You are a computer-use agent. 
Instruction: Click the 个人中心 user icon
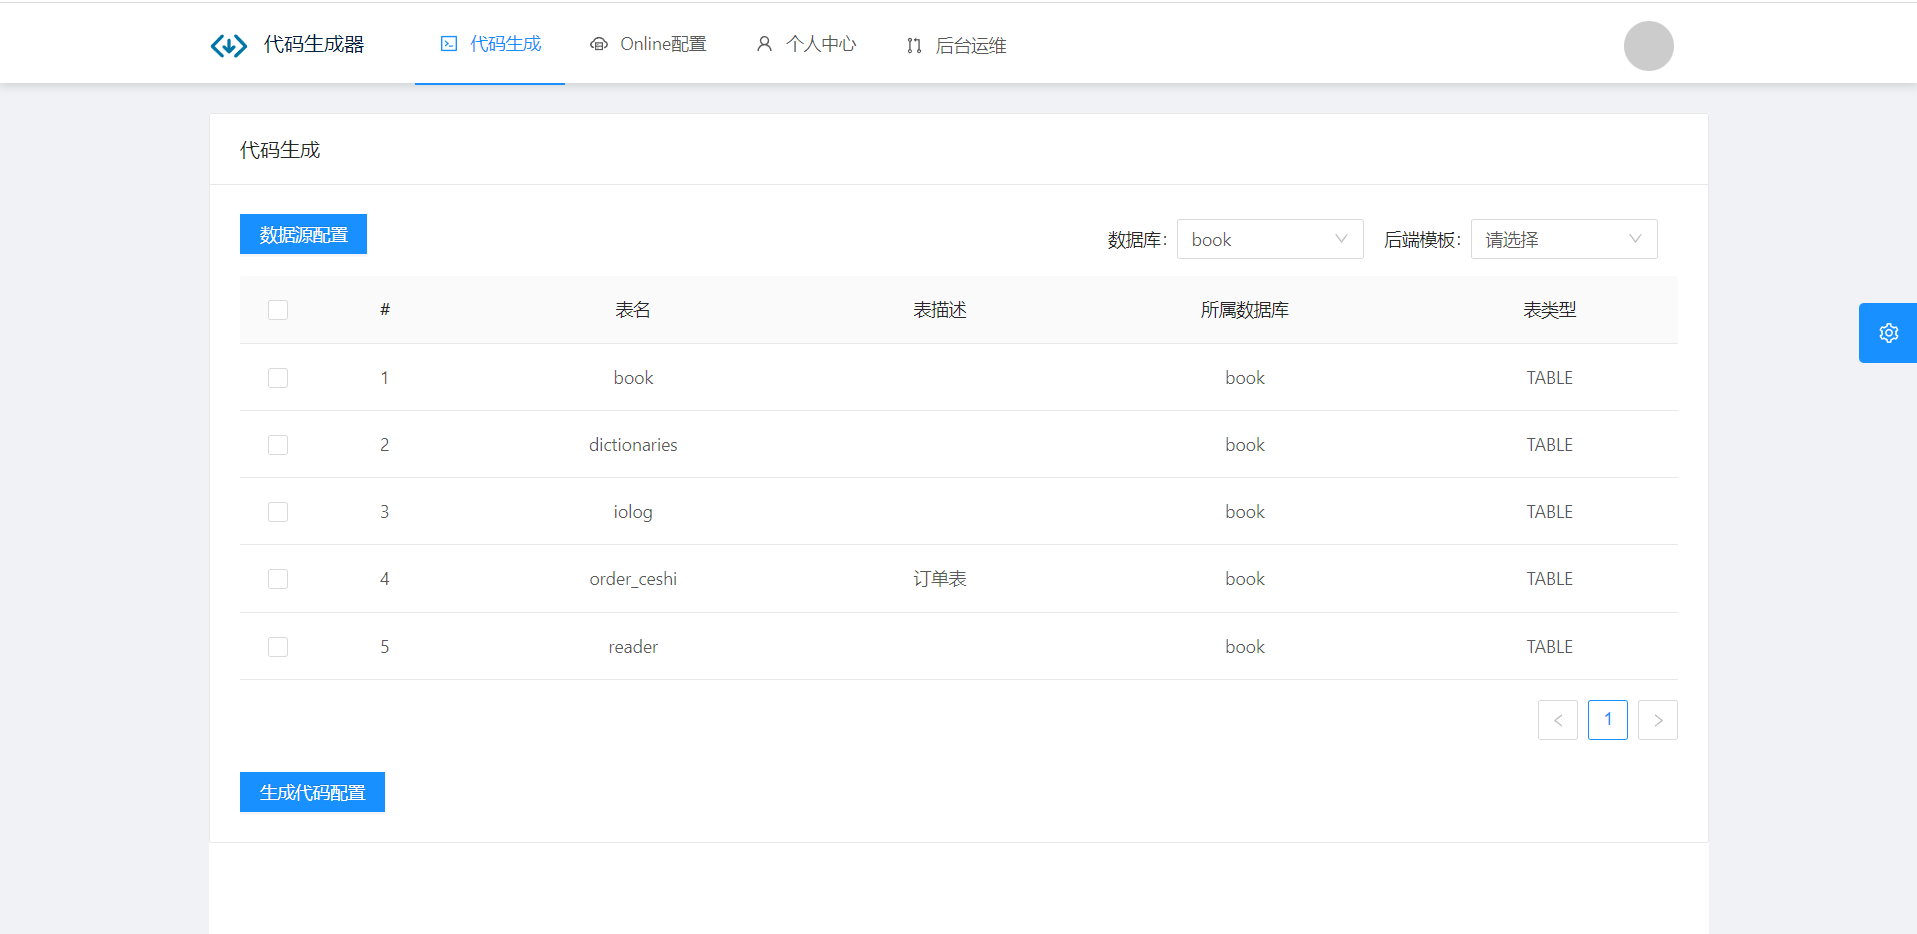[764, 44]
